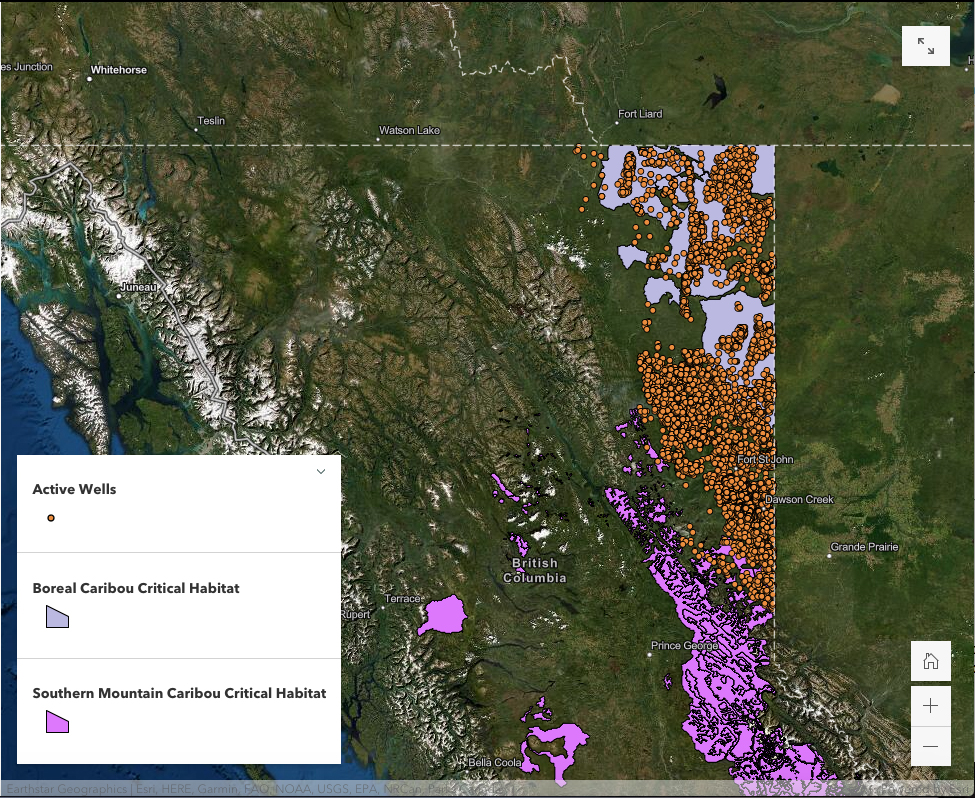Click the Whitehorse city label on map
Viewport: 975px width, 798px height.
pos(118,70)
